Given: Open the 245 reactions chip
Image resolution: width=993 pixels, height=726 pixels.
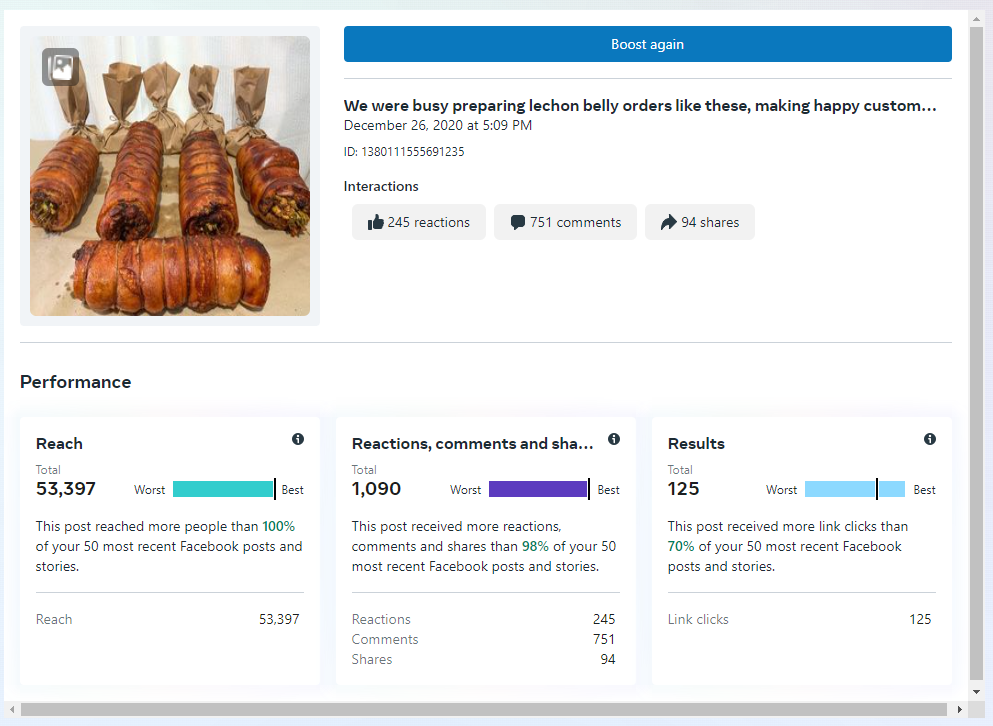Looking at the screenshot, I should [418, 222].
